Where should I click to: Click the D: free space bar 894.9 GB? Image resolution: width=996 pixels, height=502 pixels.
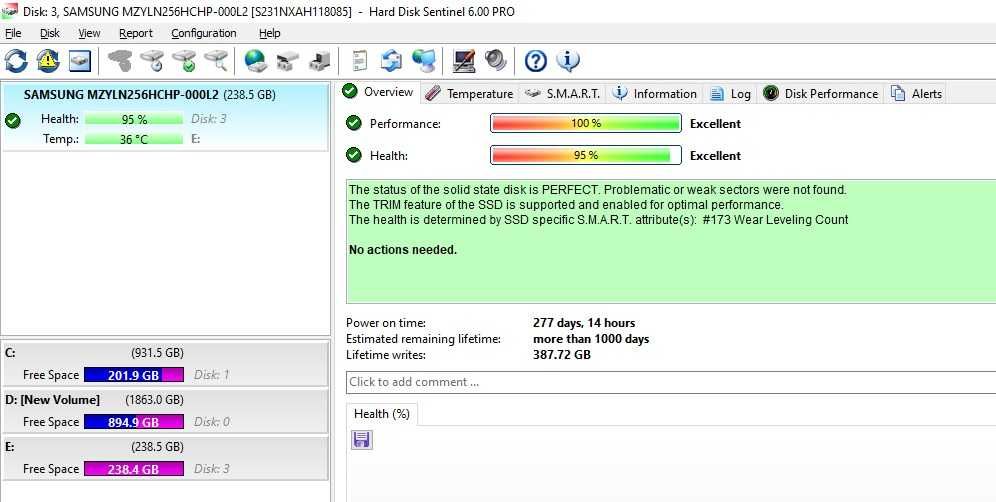pyautogui.click(x=134, y=422)
